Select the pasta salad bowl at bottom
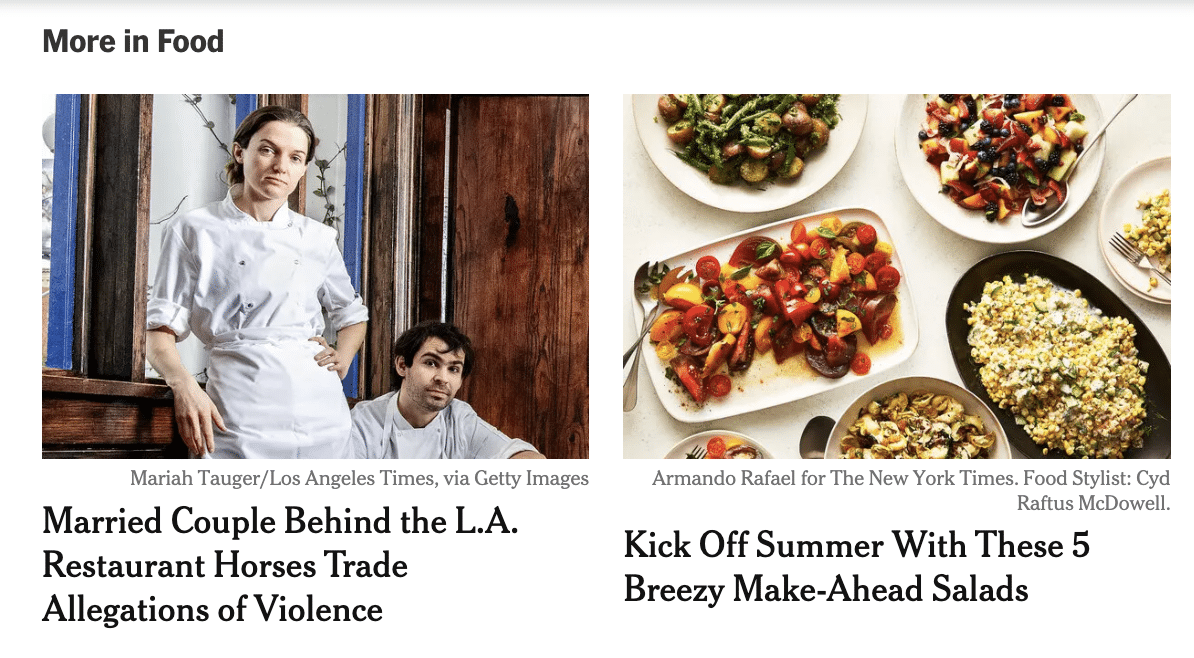 pyautogui.click(x=918, y=421)
